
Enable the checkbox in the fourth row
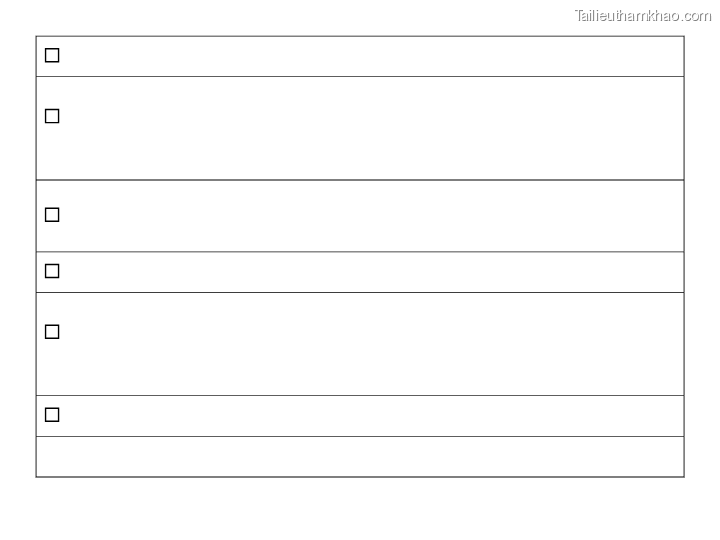tap(52, 271)
